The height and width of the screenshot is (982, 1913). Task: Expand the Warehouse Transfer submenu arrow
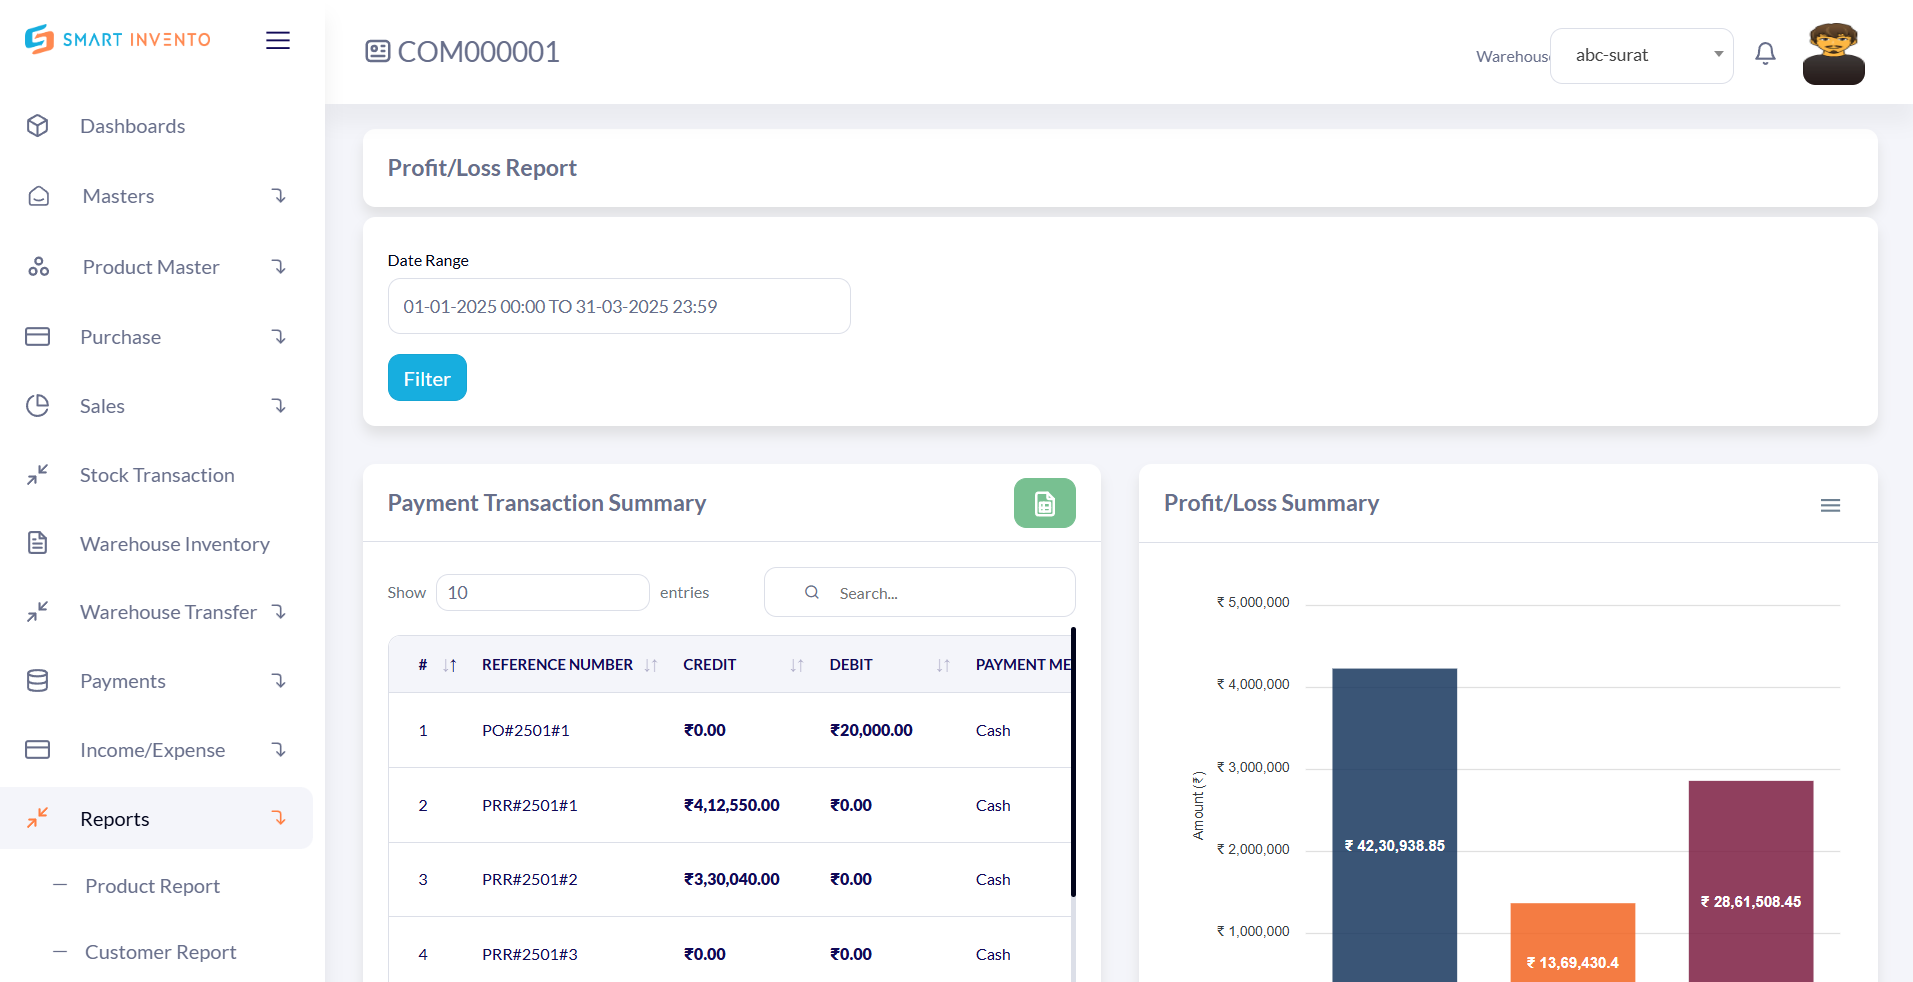coord(279,612)
